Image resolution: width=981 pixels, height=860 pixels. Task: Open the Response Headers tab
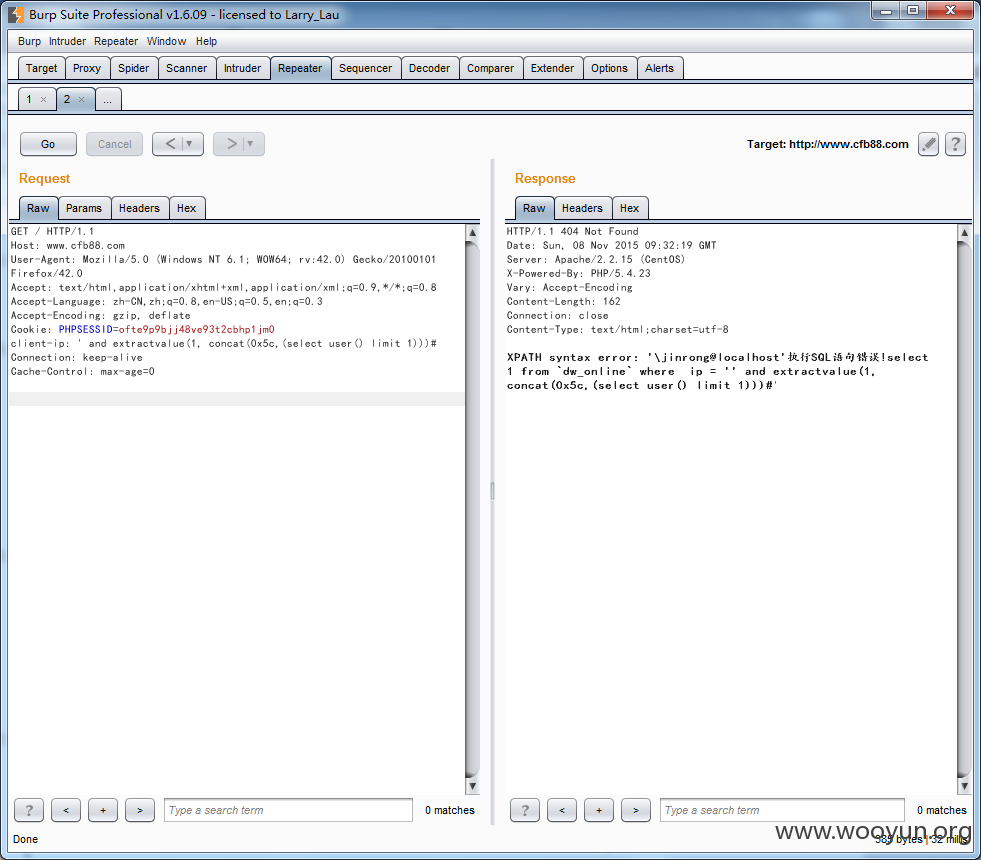click(x=582, y=208)
